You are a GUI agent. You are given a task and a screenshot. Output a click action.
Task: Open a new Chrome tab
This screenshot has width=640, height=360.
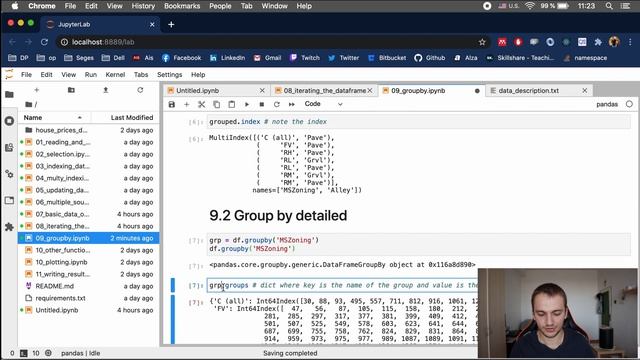coord(171,24)
